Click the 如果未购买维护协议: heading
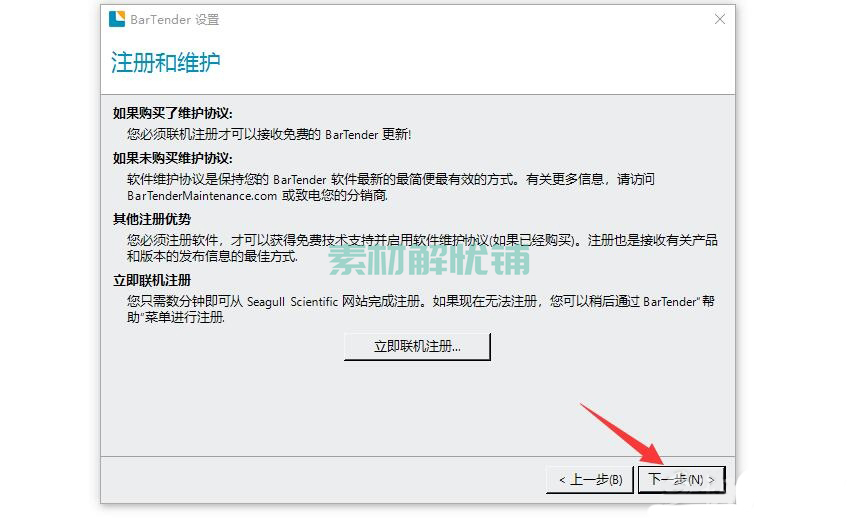This screenshot has width=858, height=518. 172,158
